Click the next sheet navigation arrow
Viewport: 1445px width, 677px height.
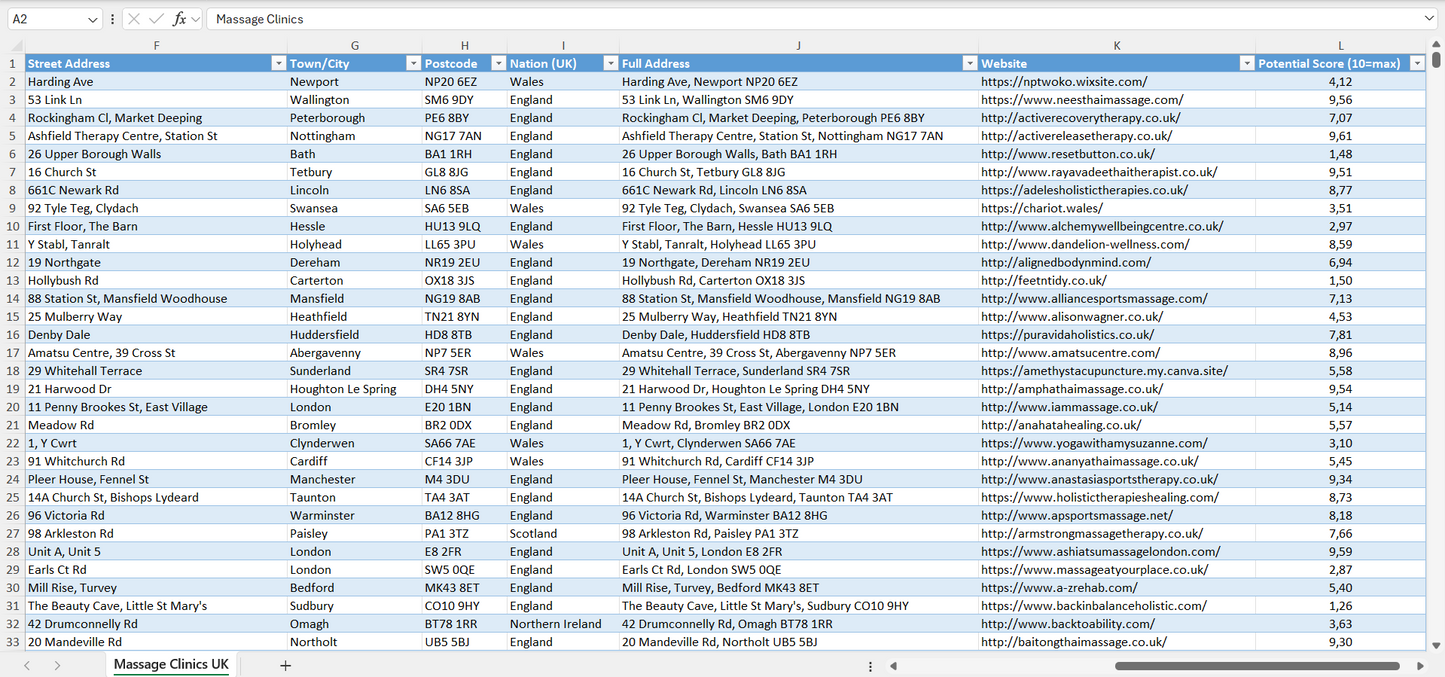click(57, 665)
